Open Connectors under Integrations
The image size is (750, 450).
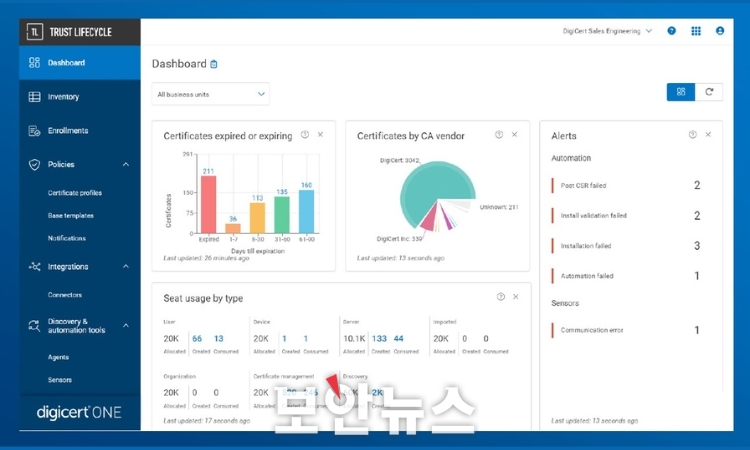point(65,295)
